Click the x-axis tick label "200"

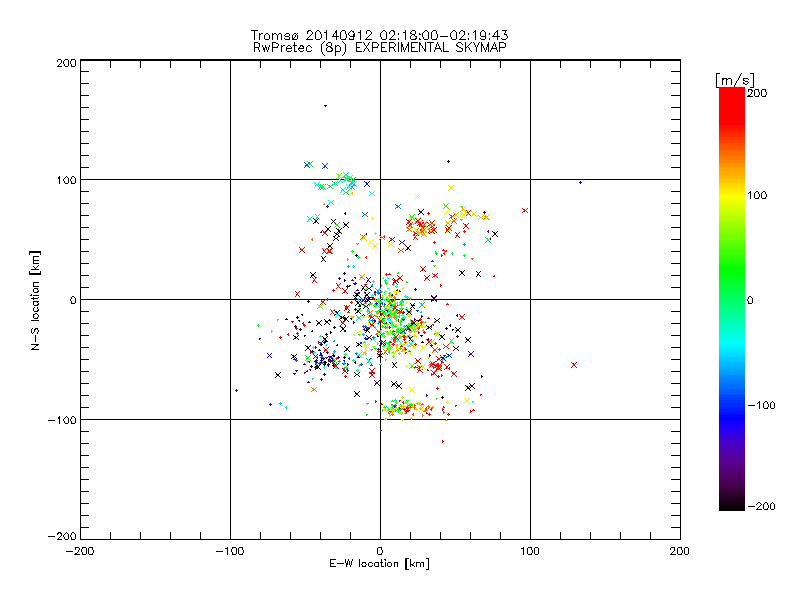(x=679, y=551)
